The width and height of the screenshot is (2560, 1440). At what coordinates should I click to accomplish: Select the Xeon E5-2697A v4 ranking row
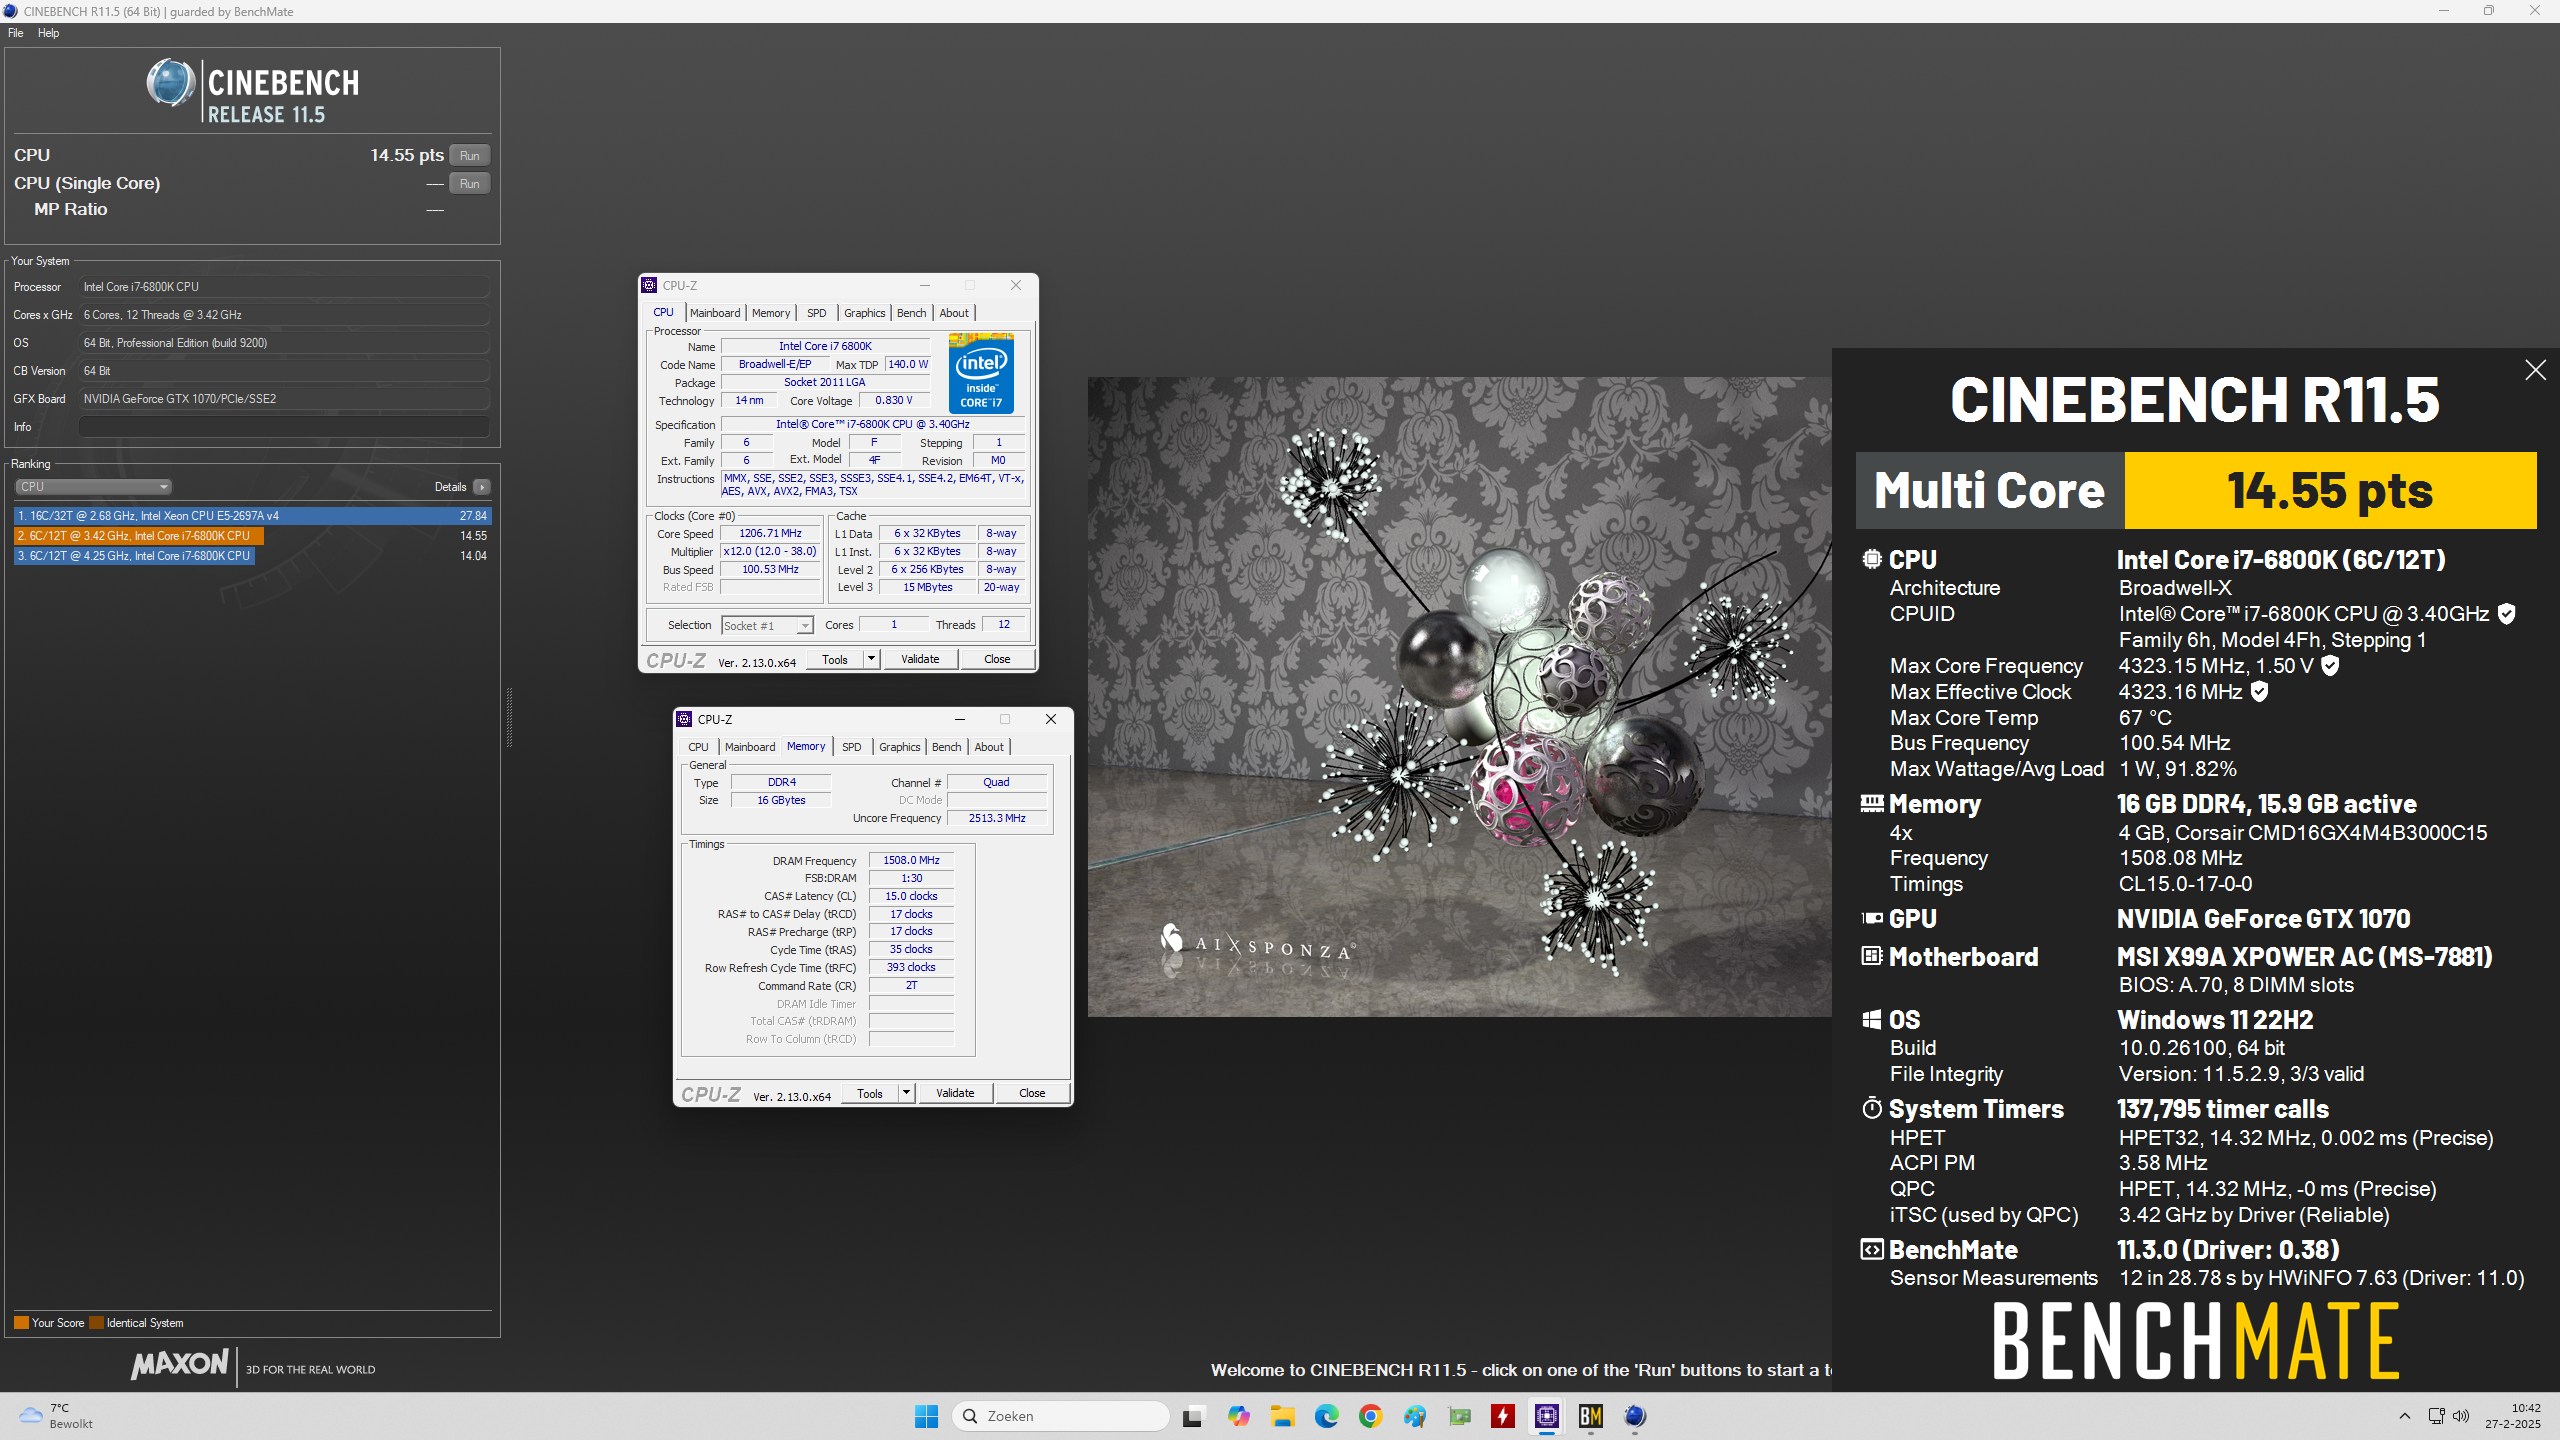(252, 516)
